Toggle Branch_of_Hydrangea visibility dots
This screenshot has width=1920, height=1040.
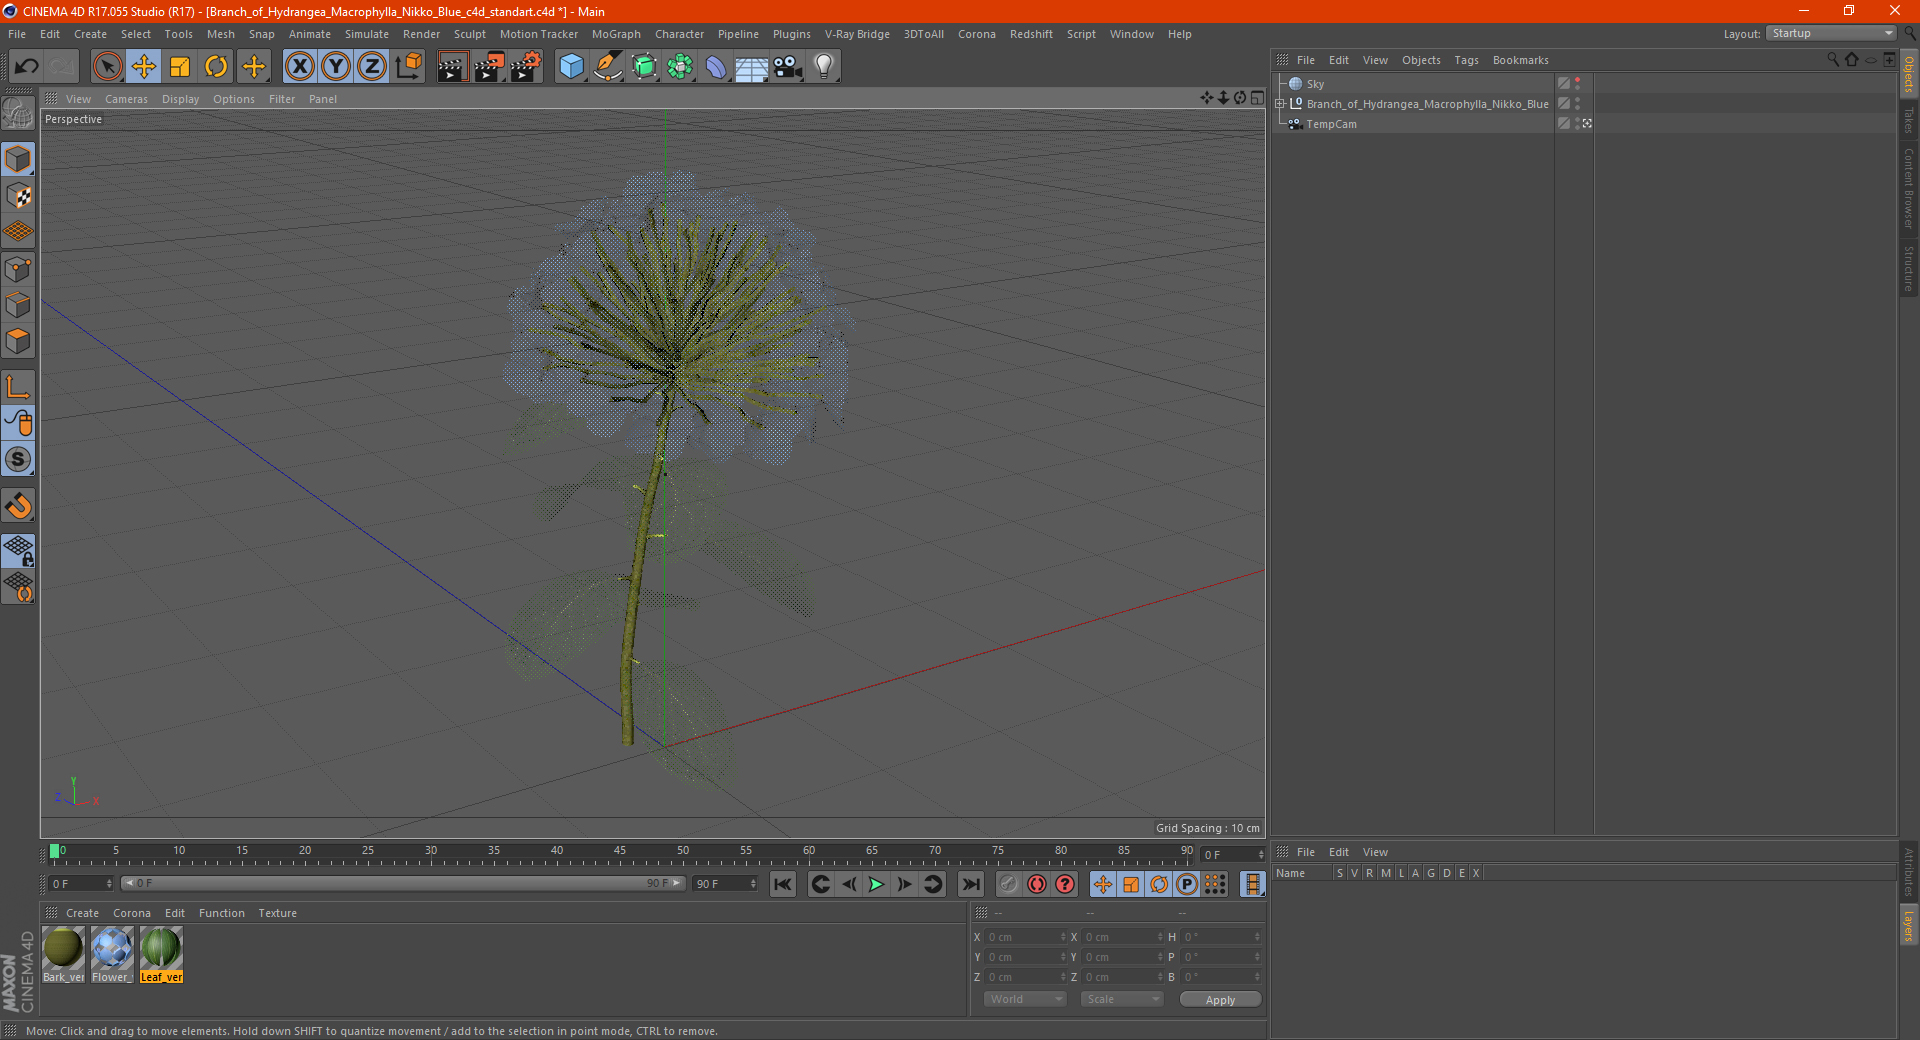coord(1577,104)
